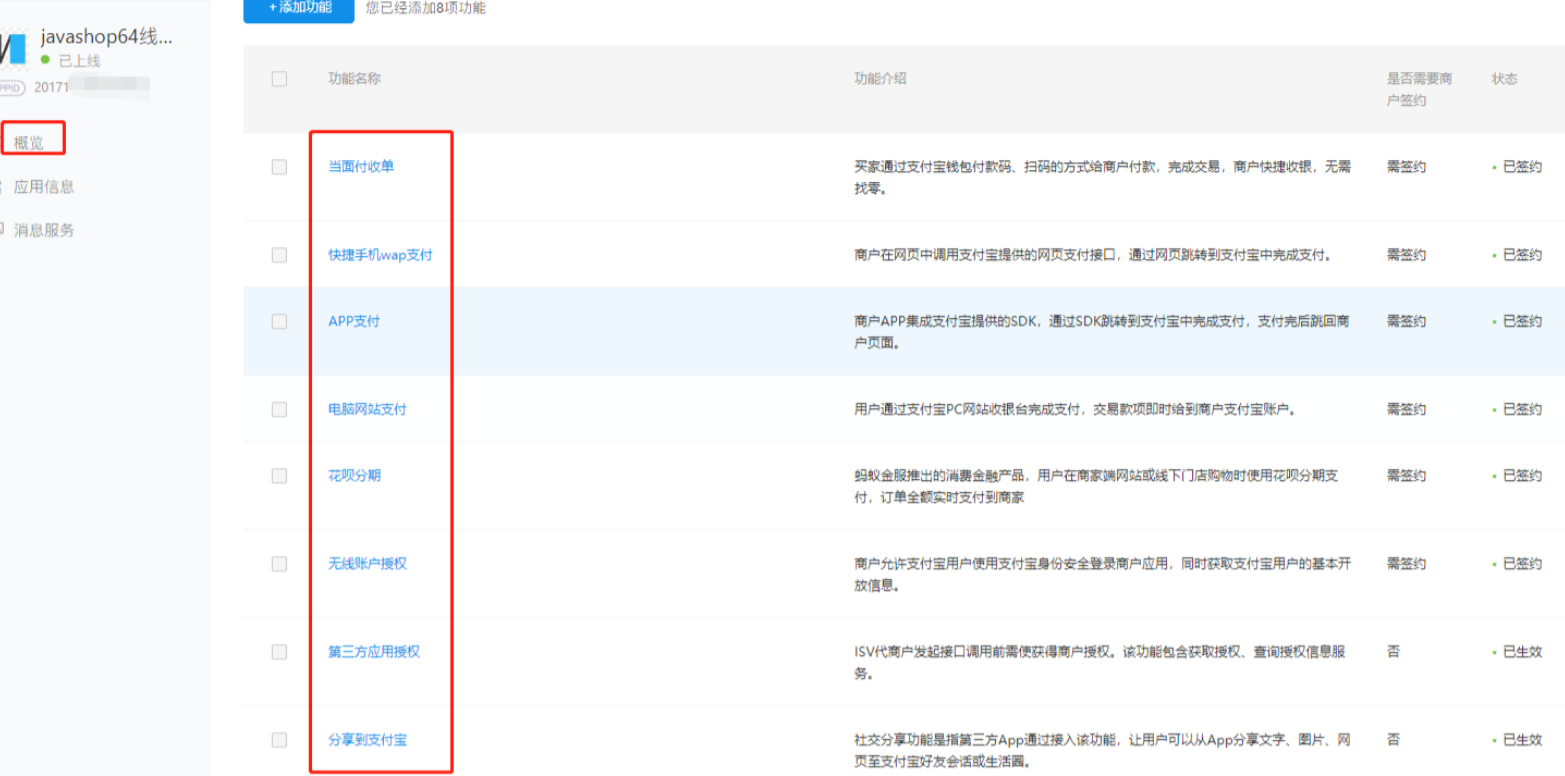The width and height of the screenshot is (1565, 776).
Task: Go to 应用信息 in sidebar
Action: 44,187
